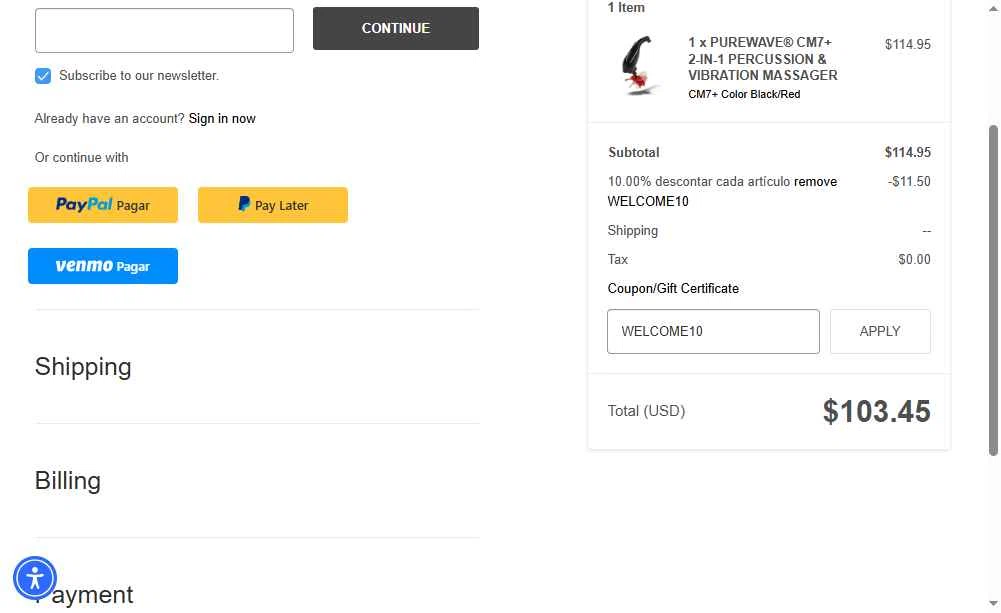Viewport: 1001px width, 613px height.
Task: Click the Tax $0.00 value
Action: click(914, 259)
